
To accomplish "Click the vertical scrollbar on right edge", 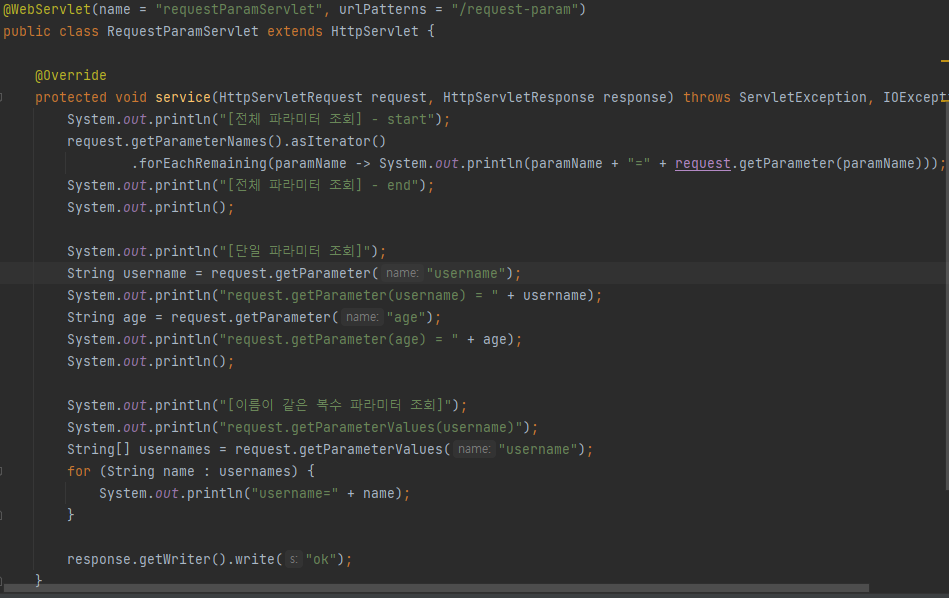I will (946, 297).
